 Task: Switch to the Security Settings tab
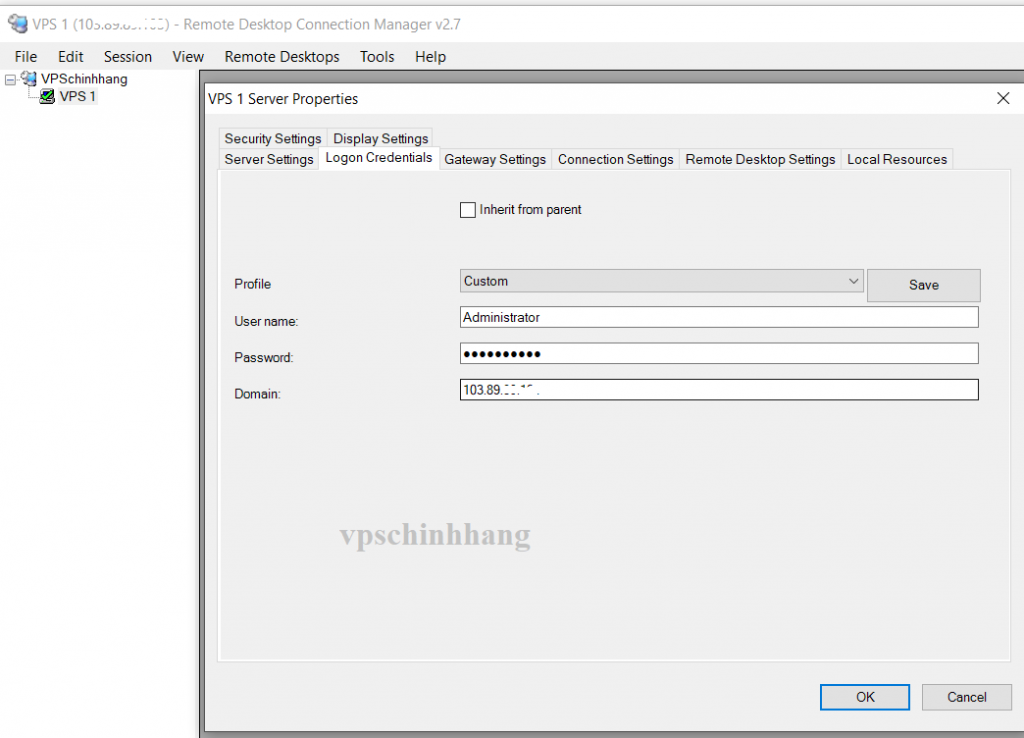(x=273, y=138)
